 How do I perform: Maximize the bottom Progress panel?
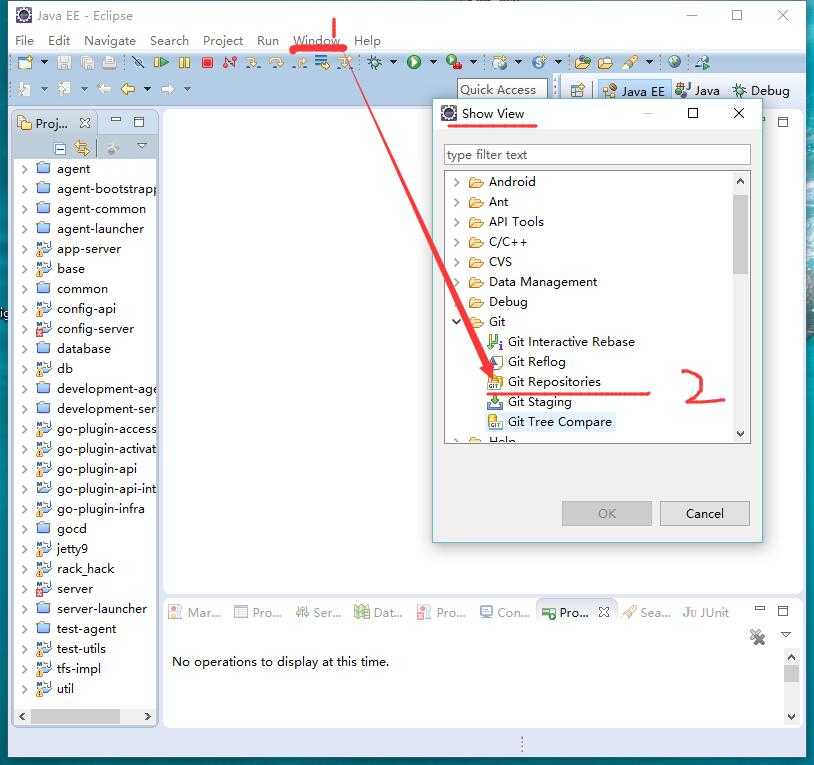783,611
